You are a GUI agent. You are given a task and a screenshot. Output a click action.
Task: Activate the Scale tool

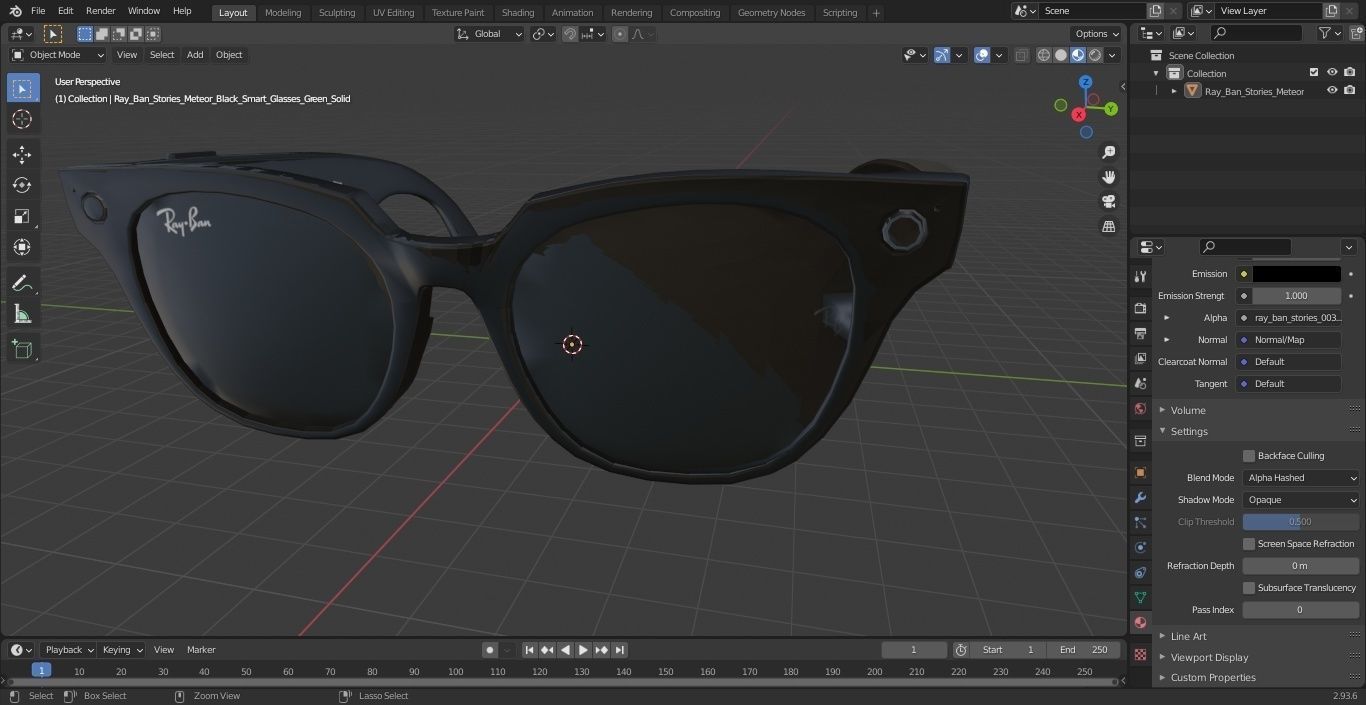pos(22,216)
